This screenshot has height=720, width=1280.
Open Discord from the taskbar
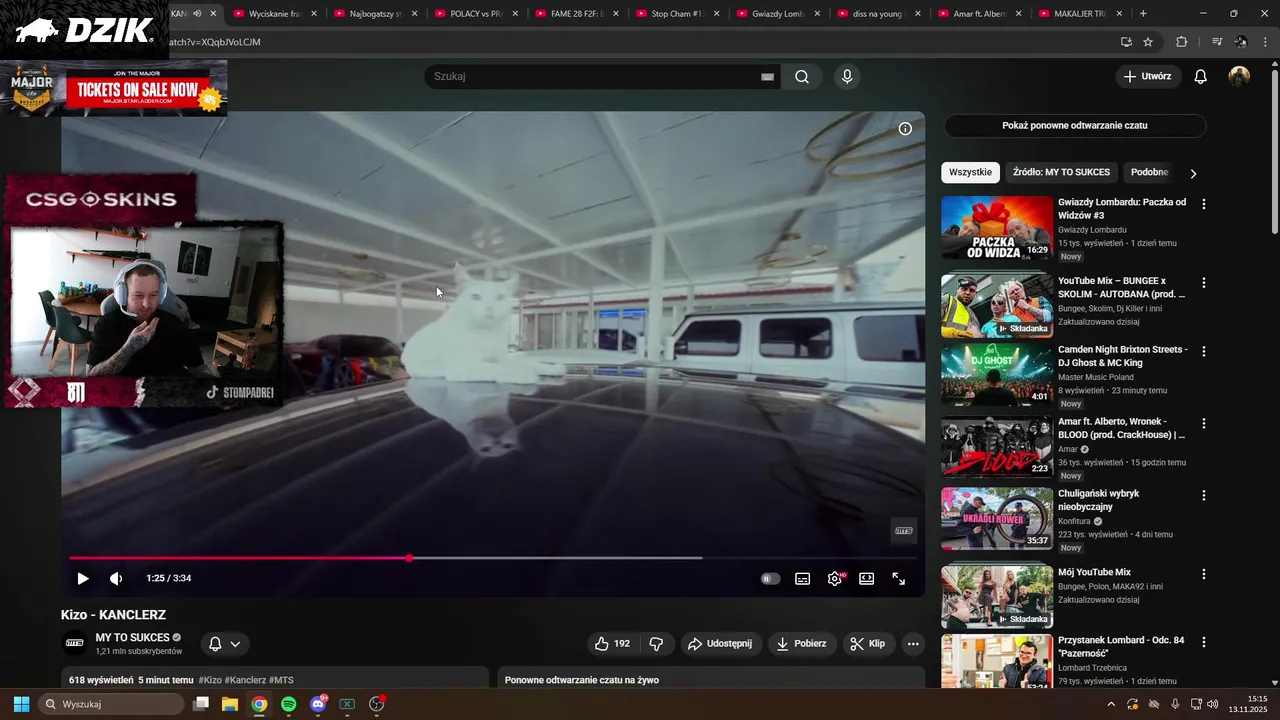coord(318,704)
